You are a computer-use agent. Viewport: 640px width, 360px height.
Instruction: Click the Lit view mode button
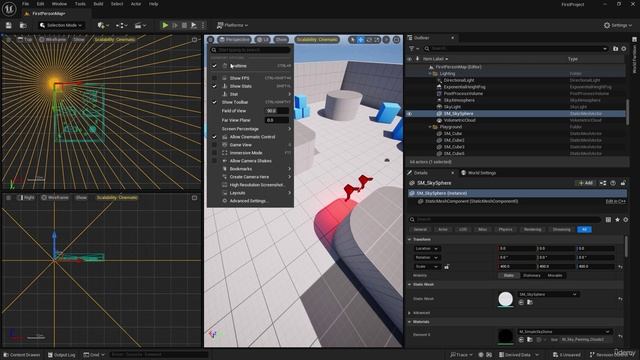point(263,40)
